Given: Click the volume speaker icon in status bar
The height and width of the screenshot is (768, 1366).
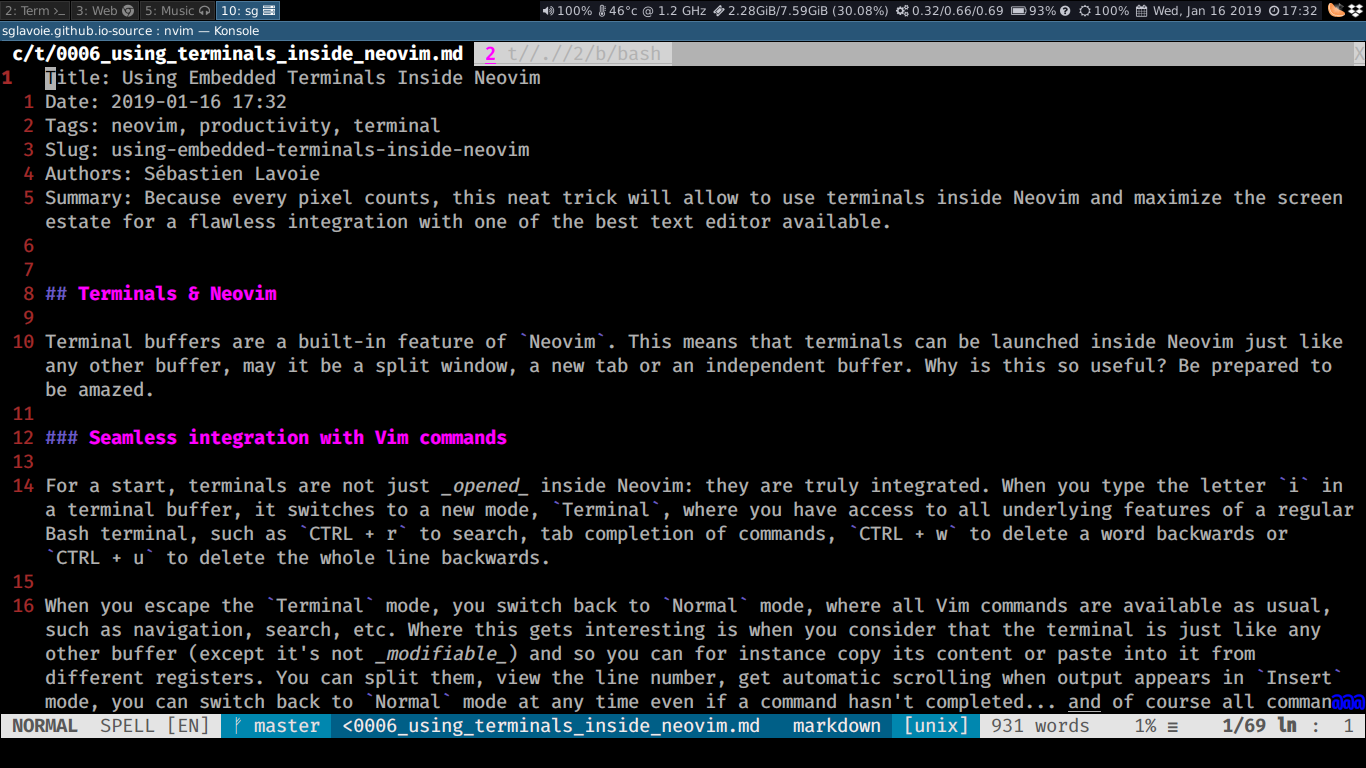Looking at the screenshot, I should pyautogui.click(x=548, y=11).
